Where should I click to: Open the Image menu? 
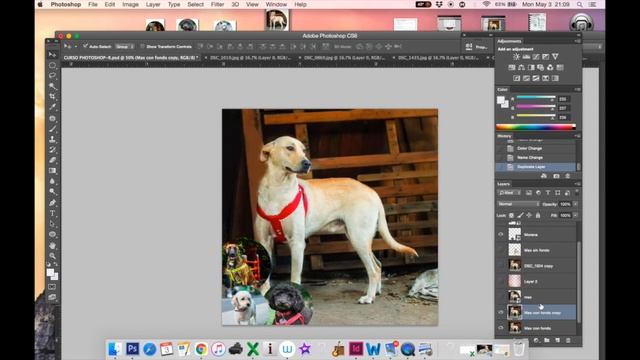pos(130,4)
